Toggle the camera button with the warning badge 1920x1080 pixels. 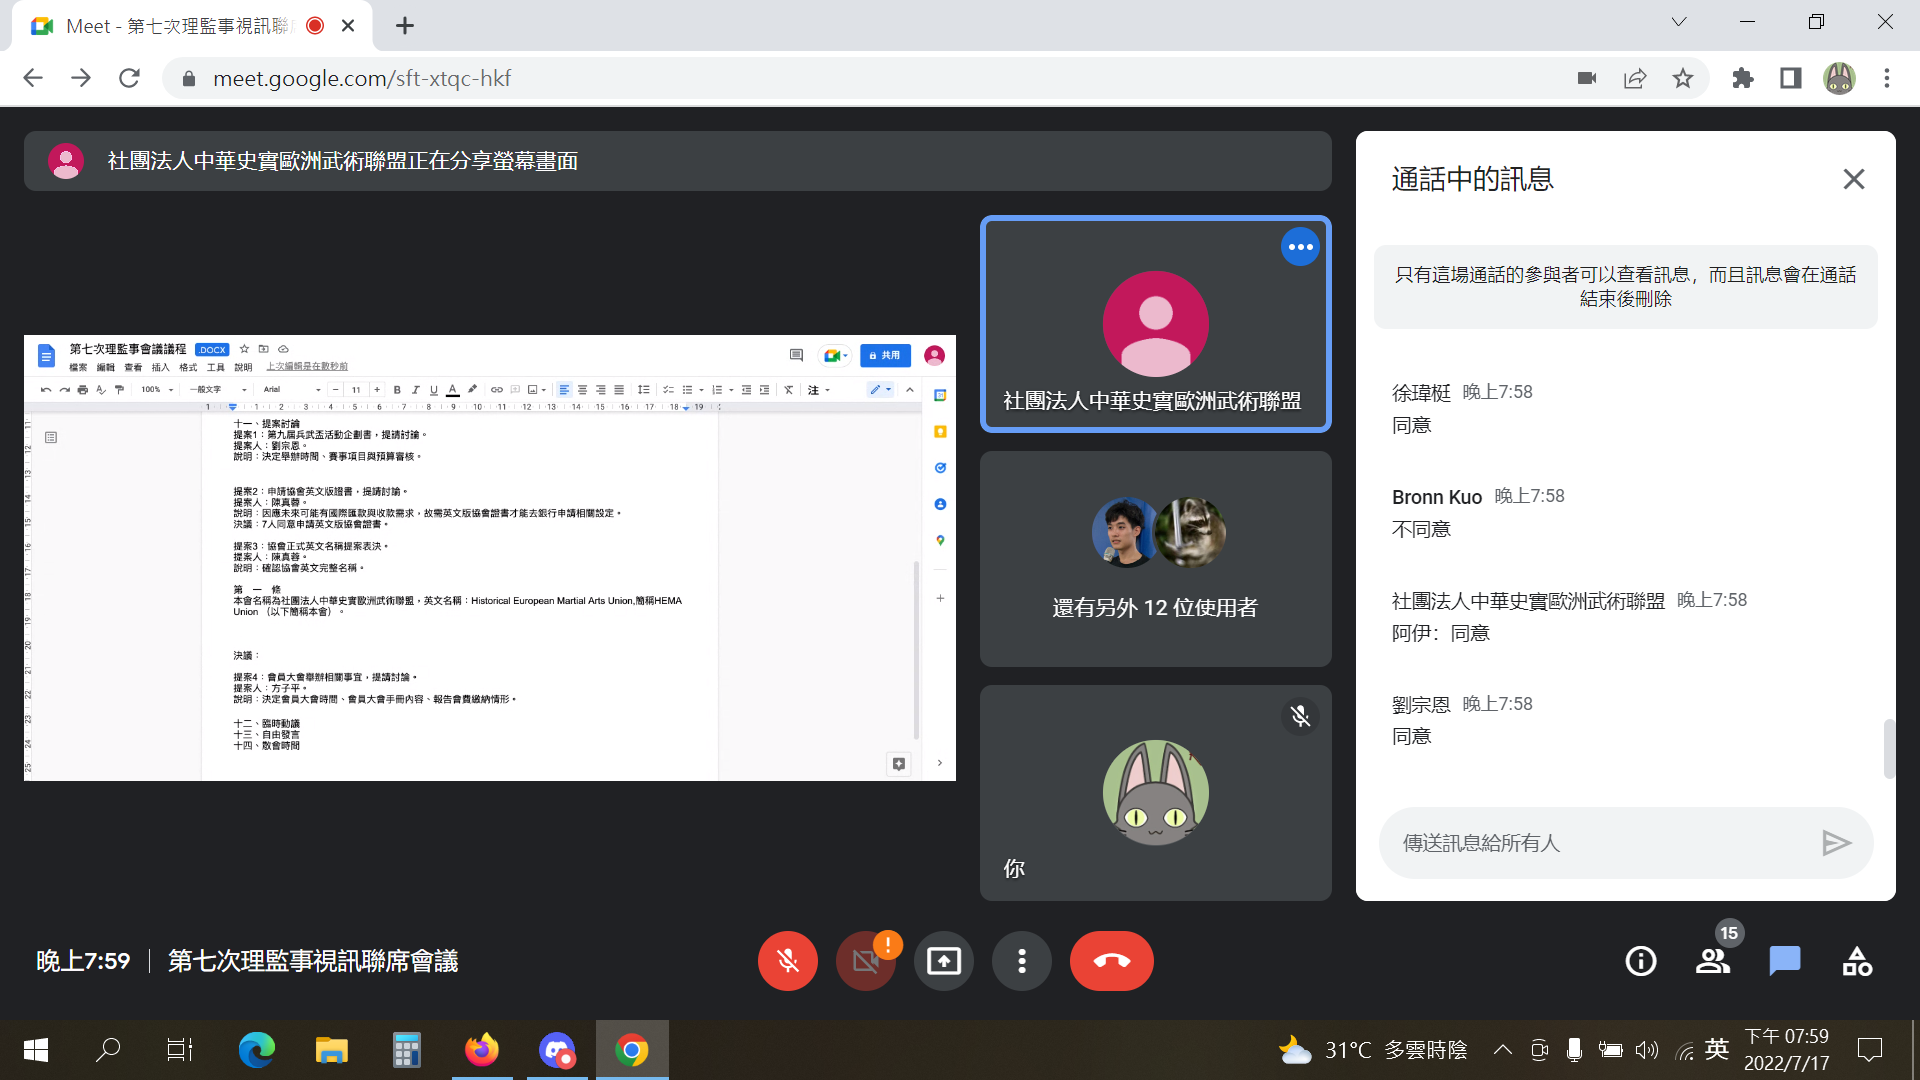pos(865,961)
